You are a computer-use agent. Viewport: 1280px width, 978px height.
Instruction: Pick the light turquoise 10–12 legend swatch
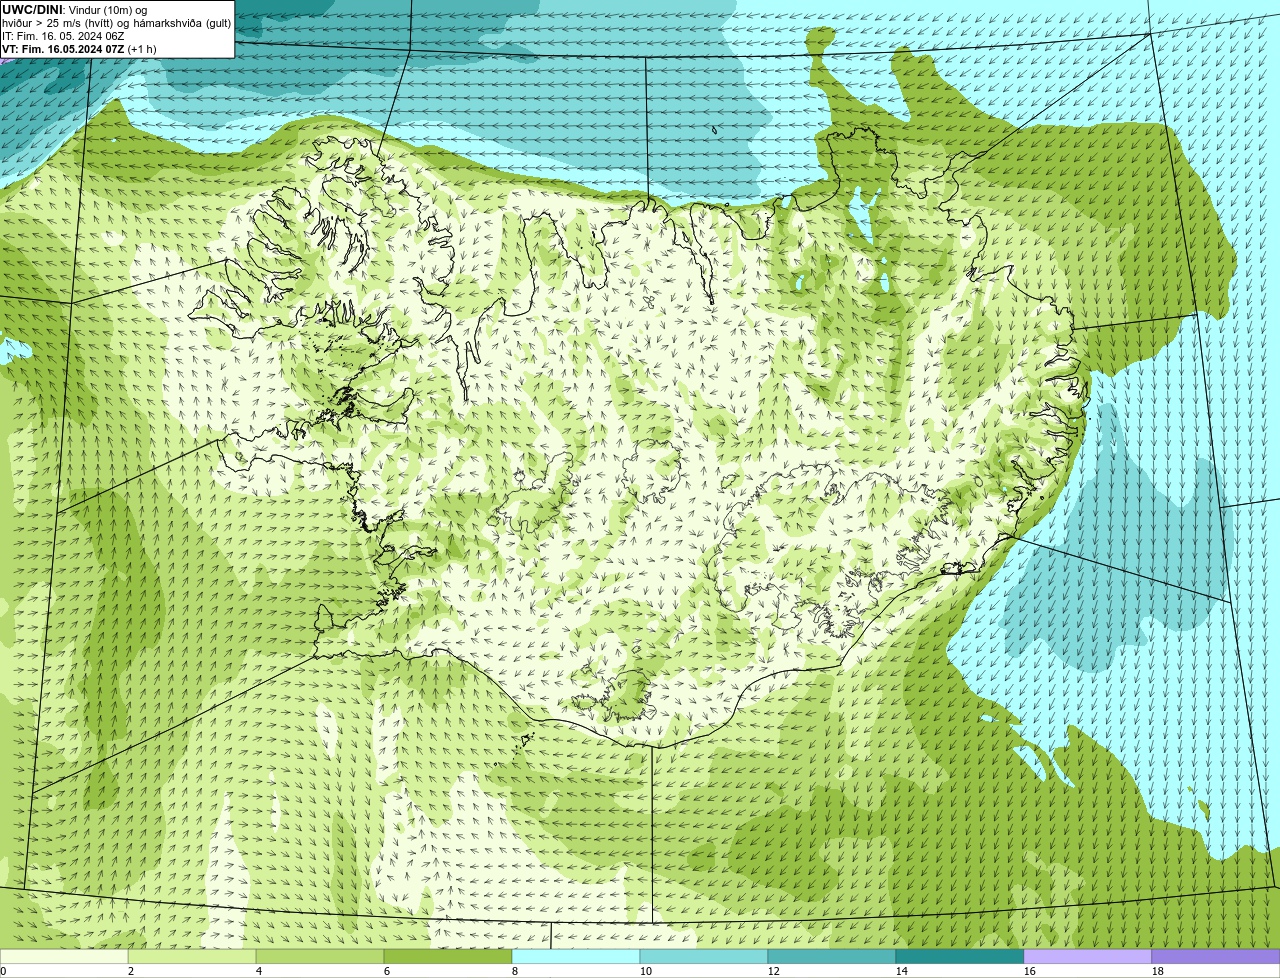[704, 957]
